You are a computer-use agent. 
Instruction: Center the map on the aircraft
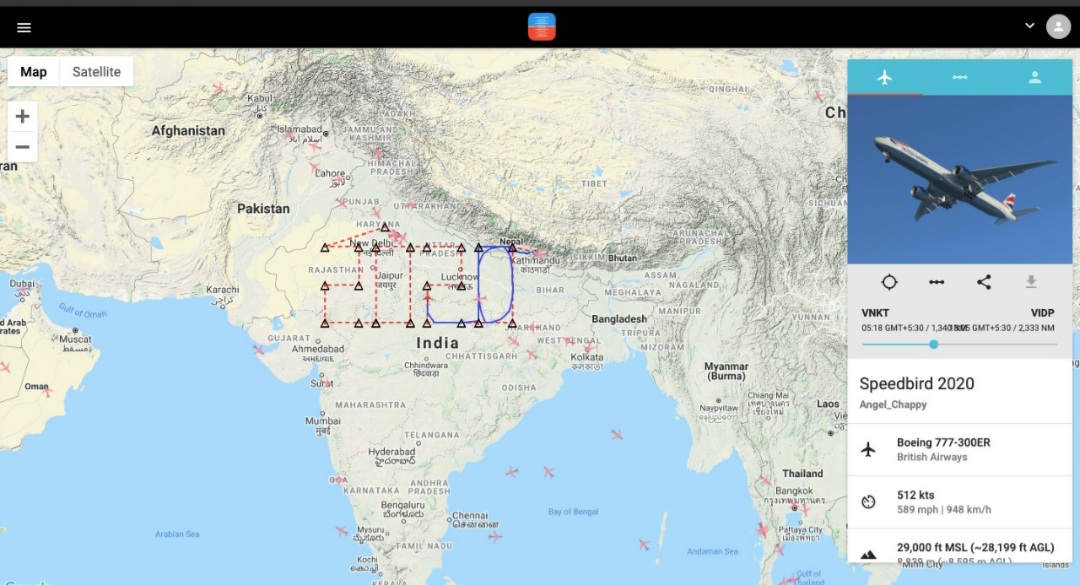click(889, 282)
